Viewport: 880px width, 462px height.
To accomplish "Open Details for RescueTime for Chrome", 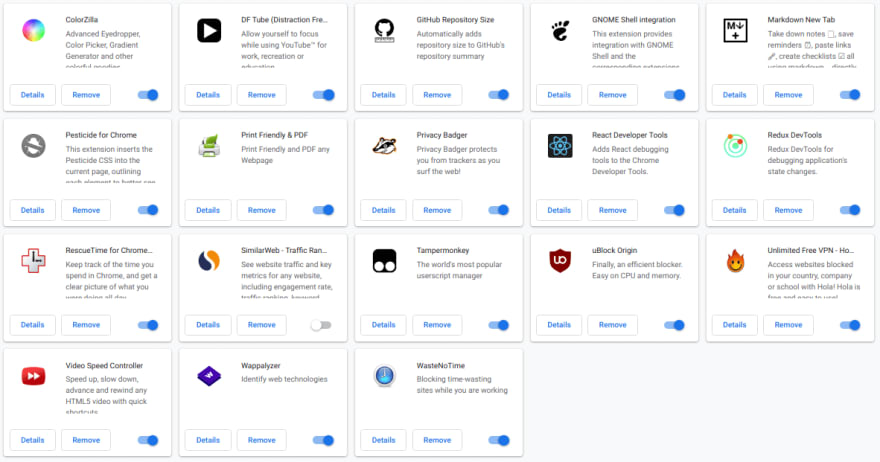I will coord(33,325).
